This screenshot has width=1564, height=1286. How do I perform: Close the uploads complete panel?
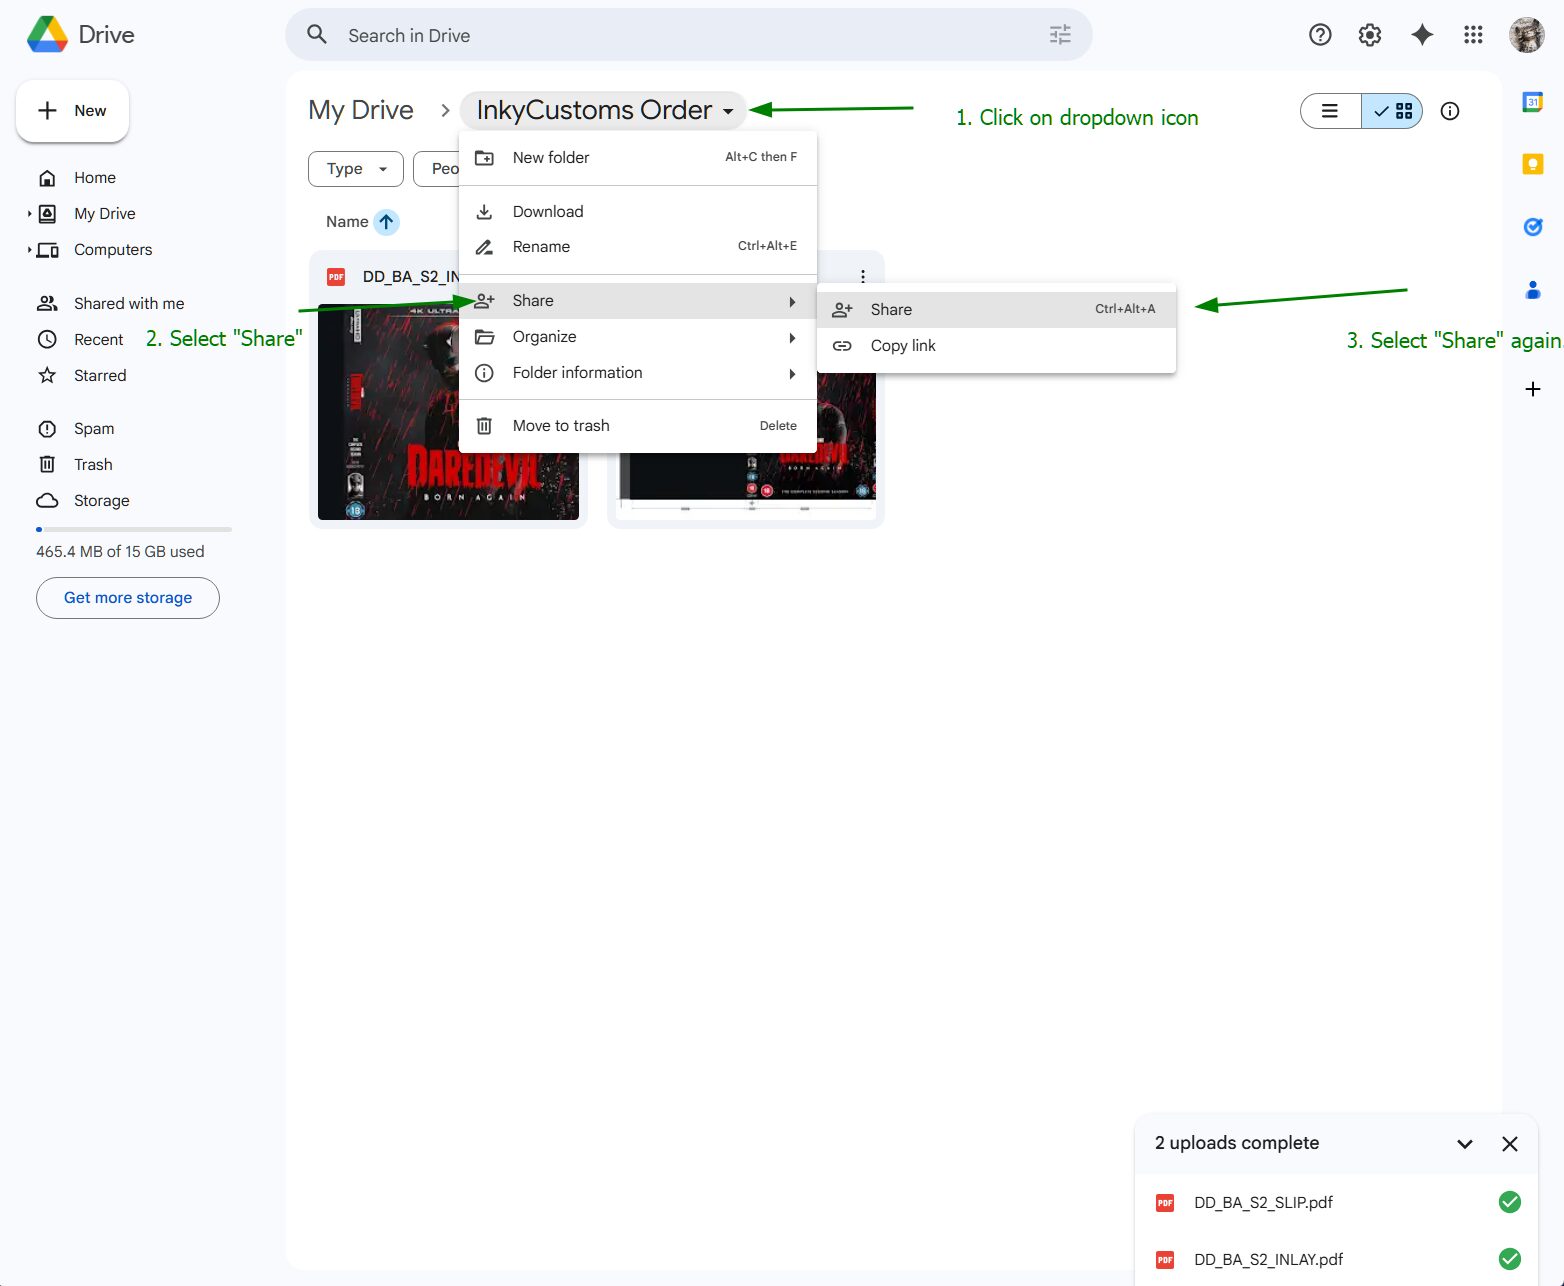click(x=1510, y=1144)
